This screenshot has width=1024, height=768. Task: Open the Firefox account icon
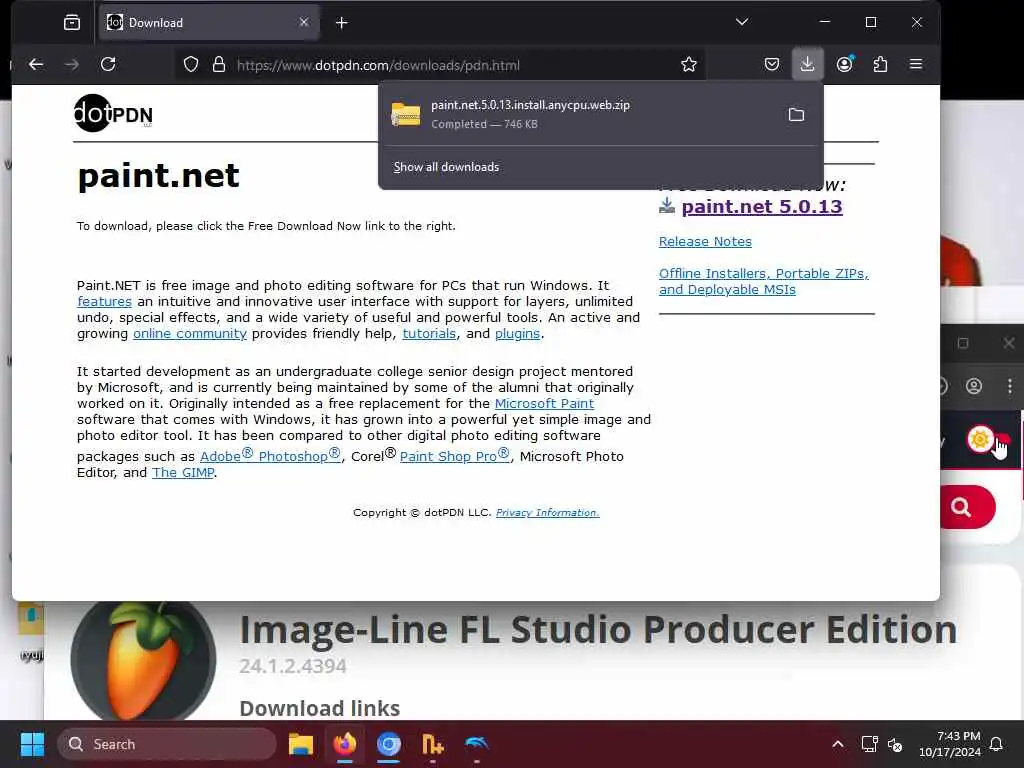click(844, 64)
